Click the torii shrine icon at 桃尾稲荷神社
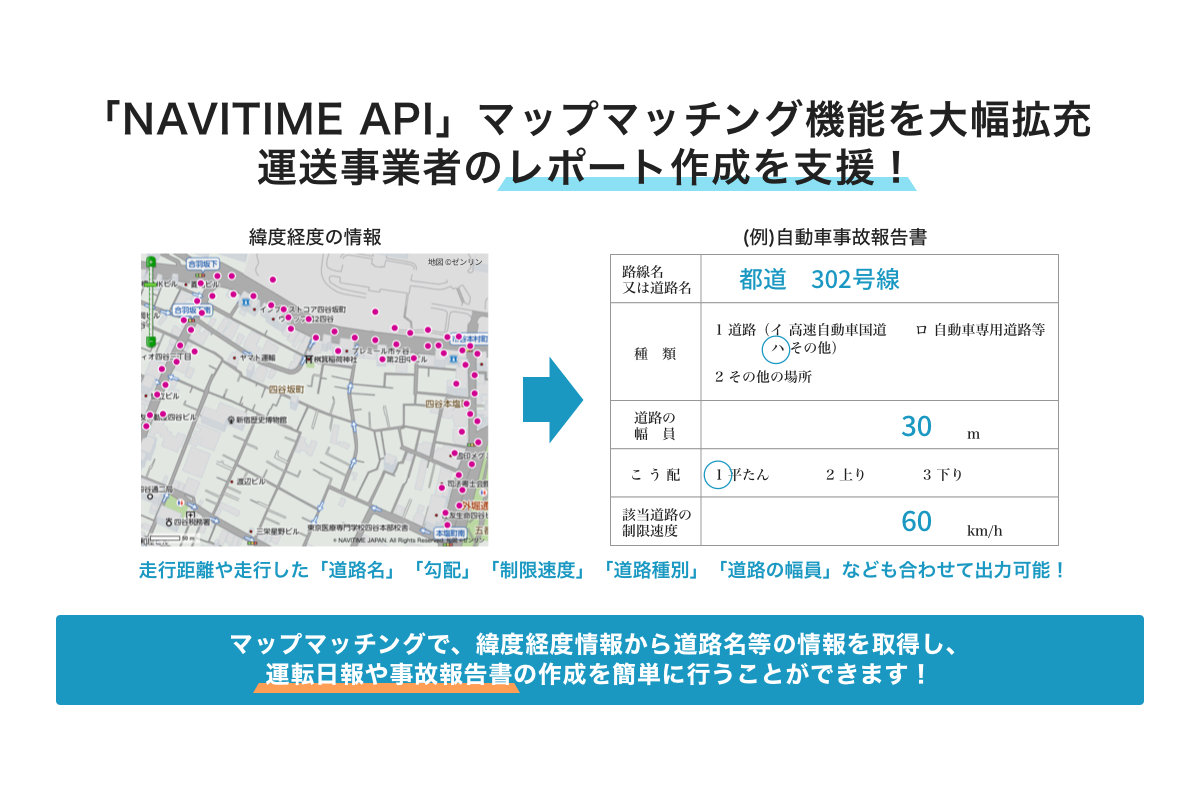This screenshot has width=1200, height=800. [309, 359]
